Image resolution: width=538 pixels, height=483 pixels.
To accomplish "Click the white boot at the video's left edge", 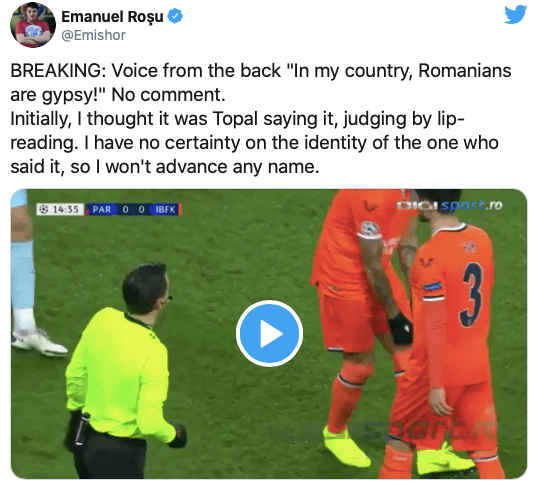I will 39,342.
